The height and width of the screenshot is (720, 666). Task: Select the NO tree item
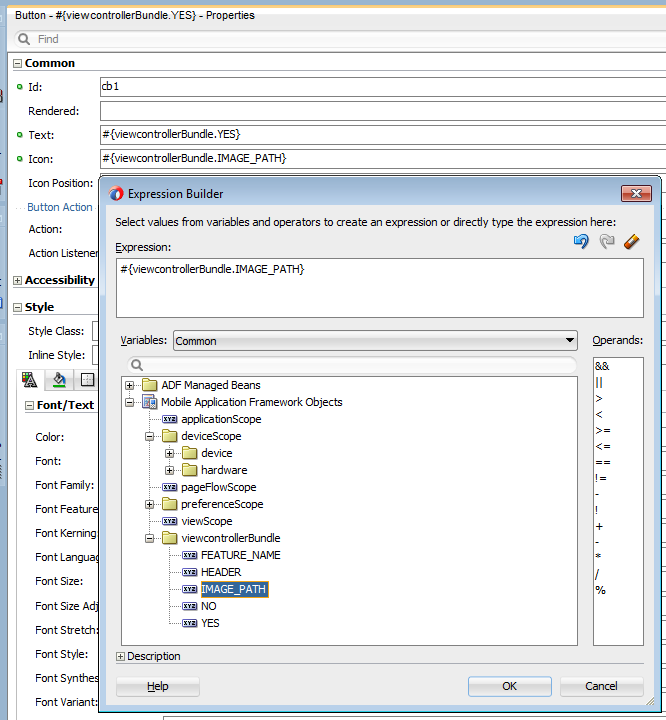(209, 606)
